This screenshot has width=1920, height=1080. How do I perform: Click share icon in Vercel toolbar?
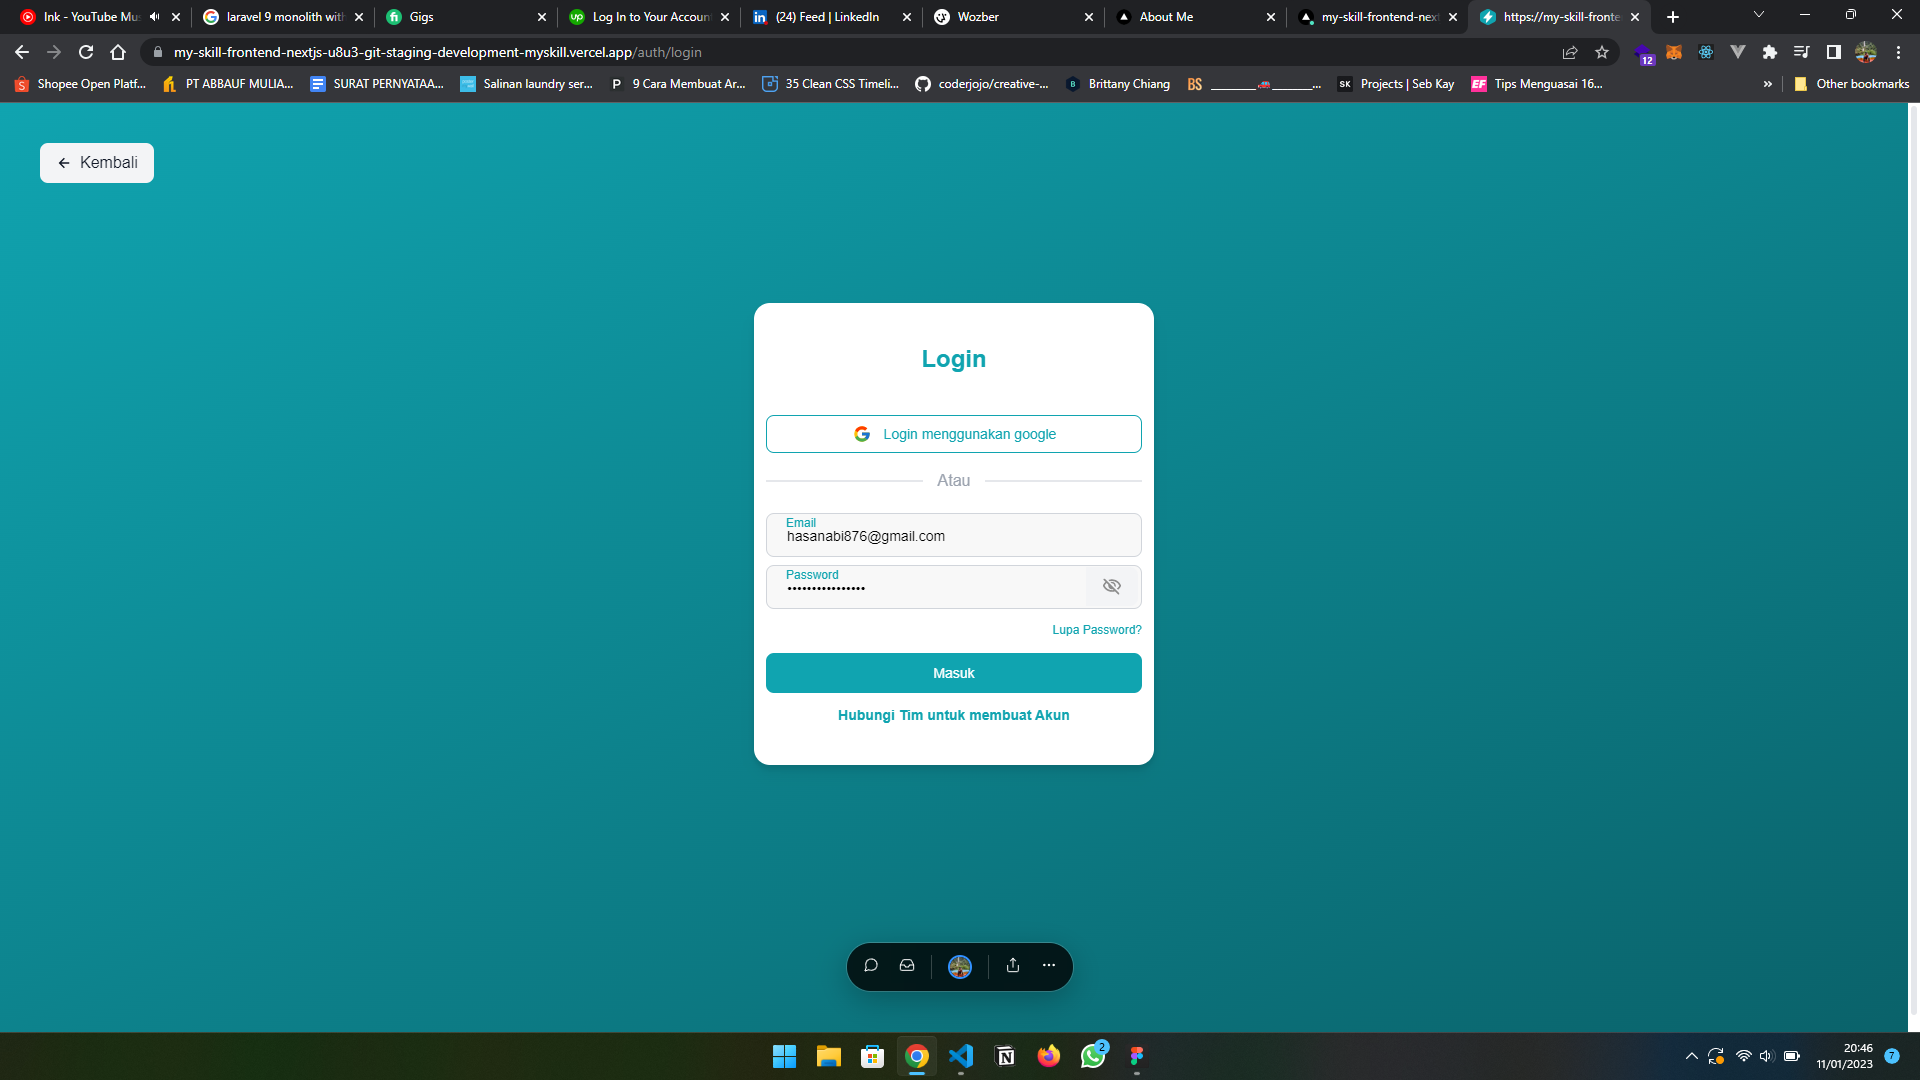[x=1013, y=965]
